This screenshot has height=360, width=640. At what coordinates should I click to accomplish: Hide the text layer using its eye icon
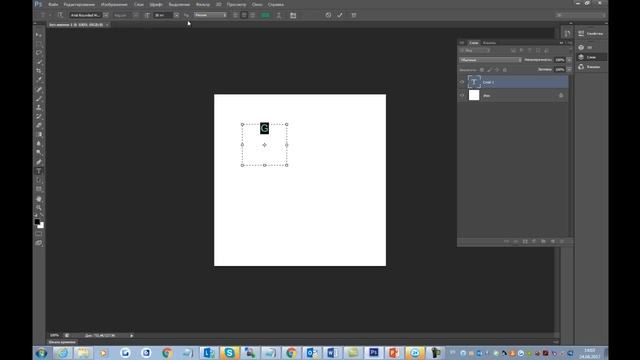coord(462,82)
